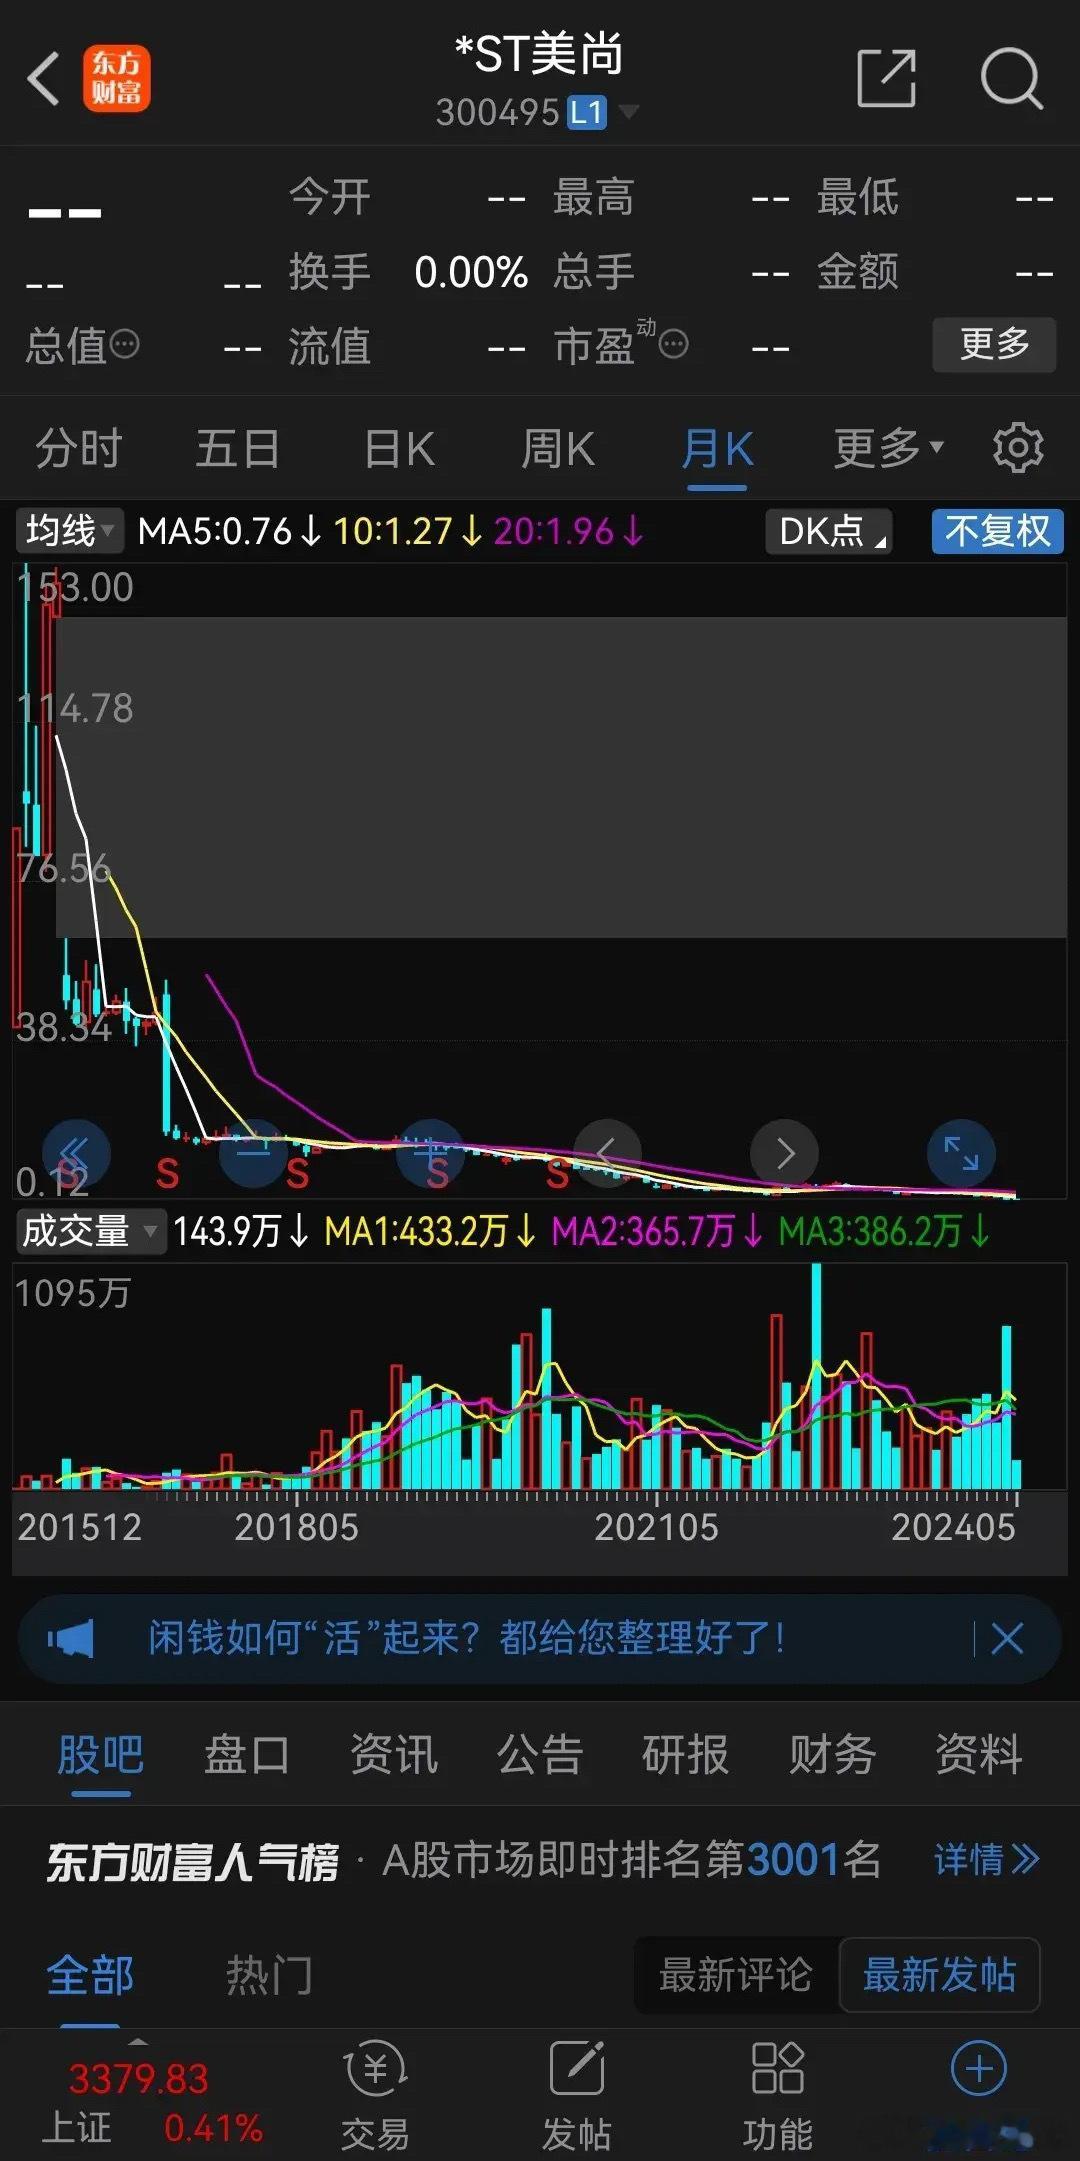Open 功能 grid icon
Screen dimensions: 1080x2161
coord(777,2094)
